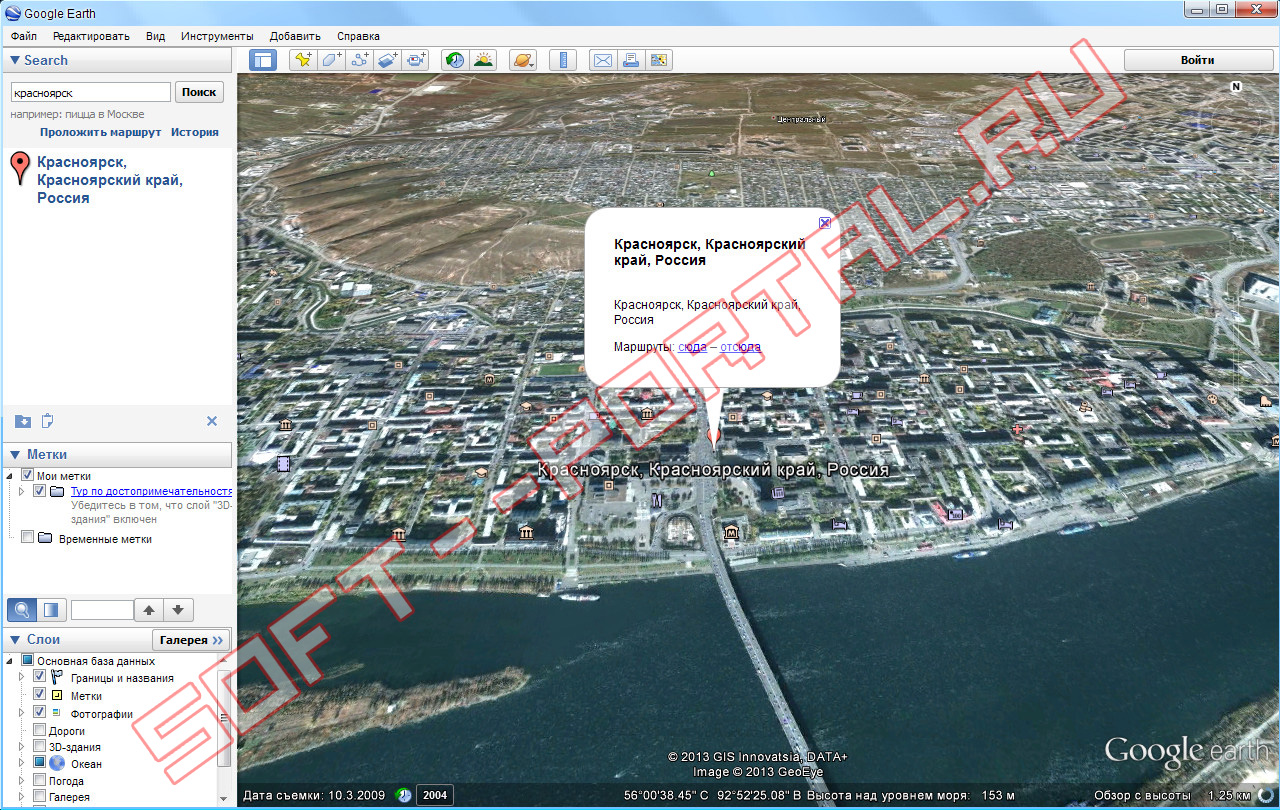The image size is (1280, 810).
Task: Click the Фотографии layer icon
Action: pos(57,713)
